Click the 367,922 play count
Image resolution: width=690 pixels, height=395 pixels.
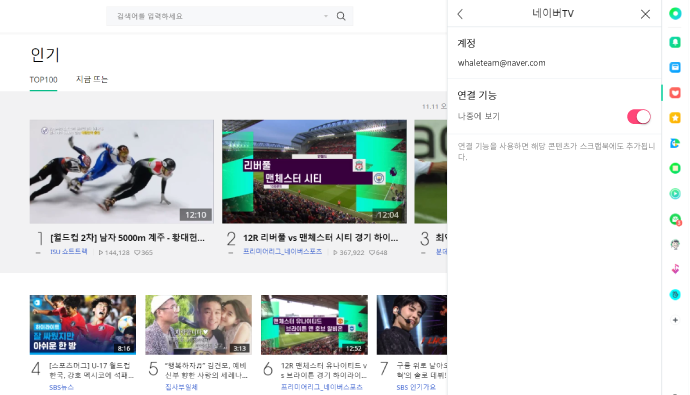tap(349, 252)
